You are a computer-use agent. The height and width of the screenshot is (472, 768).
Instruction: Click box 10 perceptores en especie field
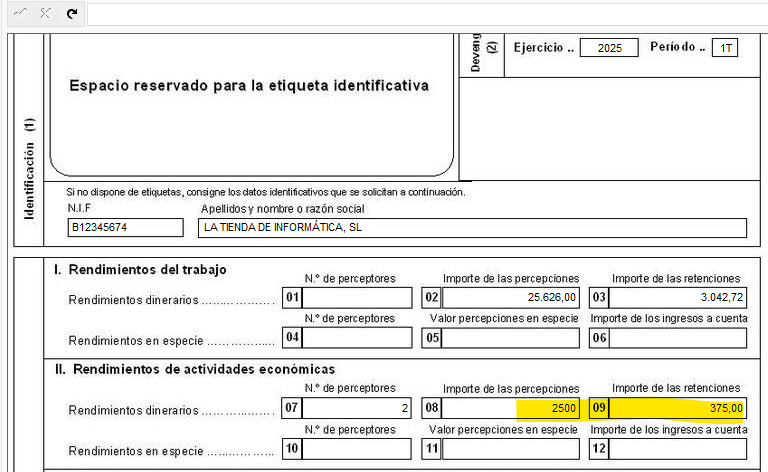pyautogui.click(x=357, y=449)
